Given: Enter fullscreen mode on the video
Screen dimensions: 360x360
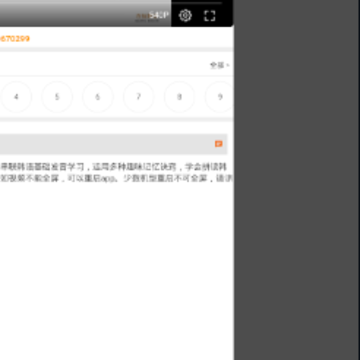Looking at the screenshot, I should pyautogui.click(x=210, y=15).
